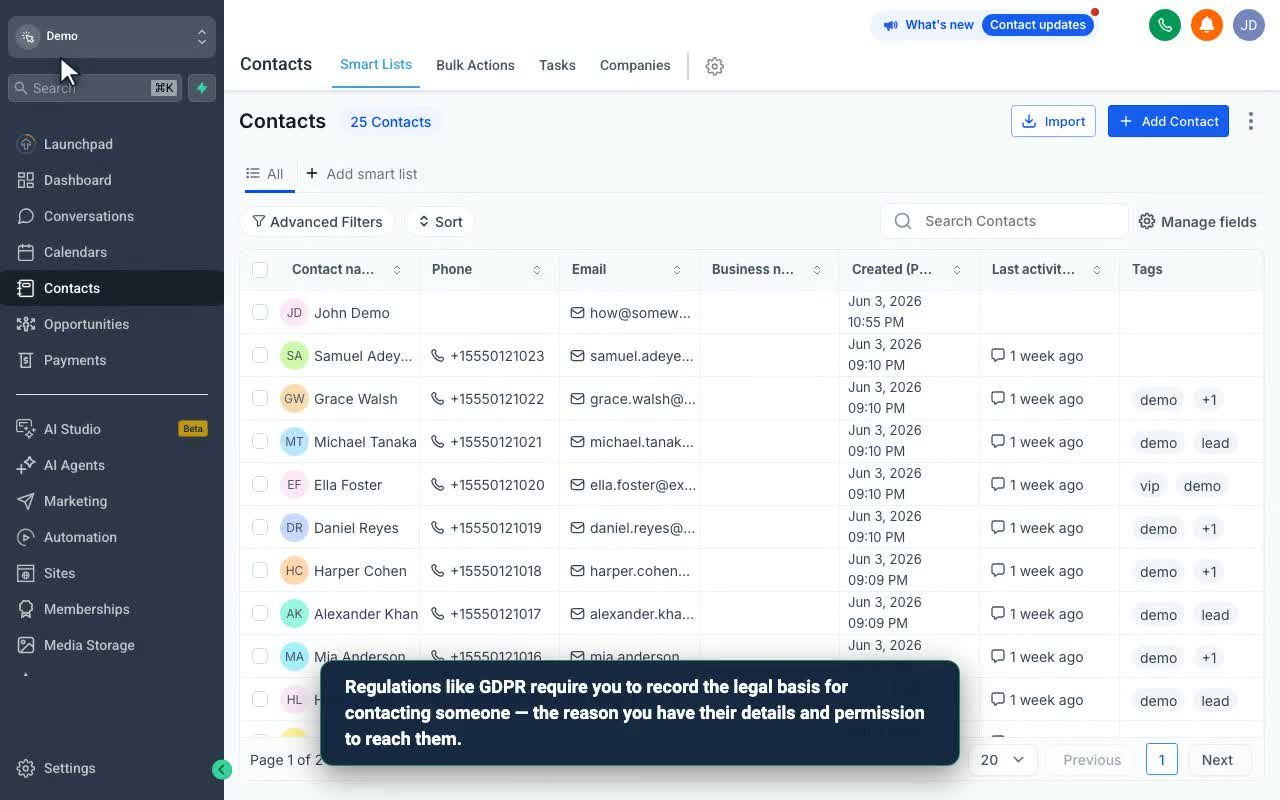The height and width of the screenshot is (800, 1280).
Task: Click the Search Contacts field
Action: (x=1004, y=221)
